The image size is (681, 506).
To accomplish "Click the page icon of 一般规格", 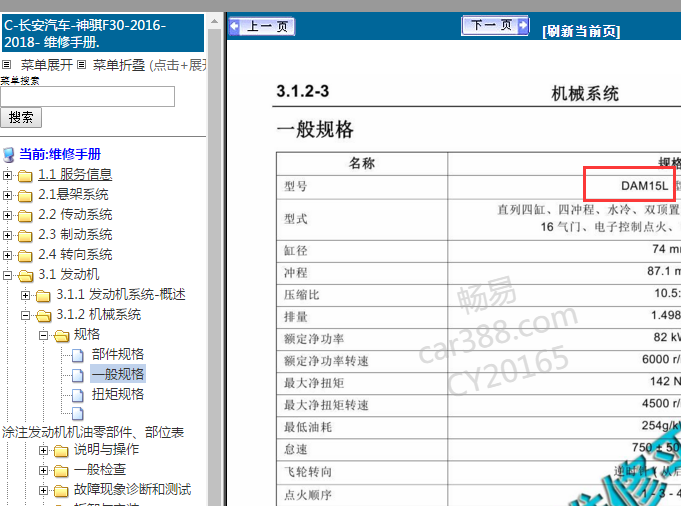I will click(78, 375).
